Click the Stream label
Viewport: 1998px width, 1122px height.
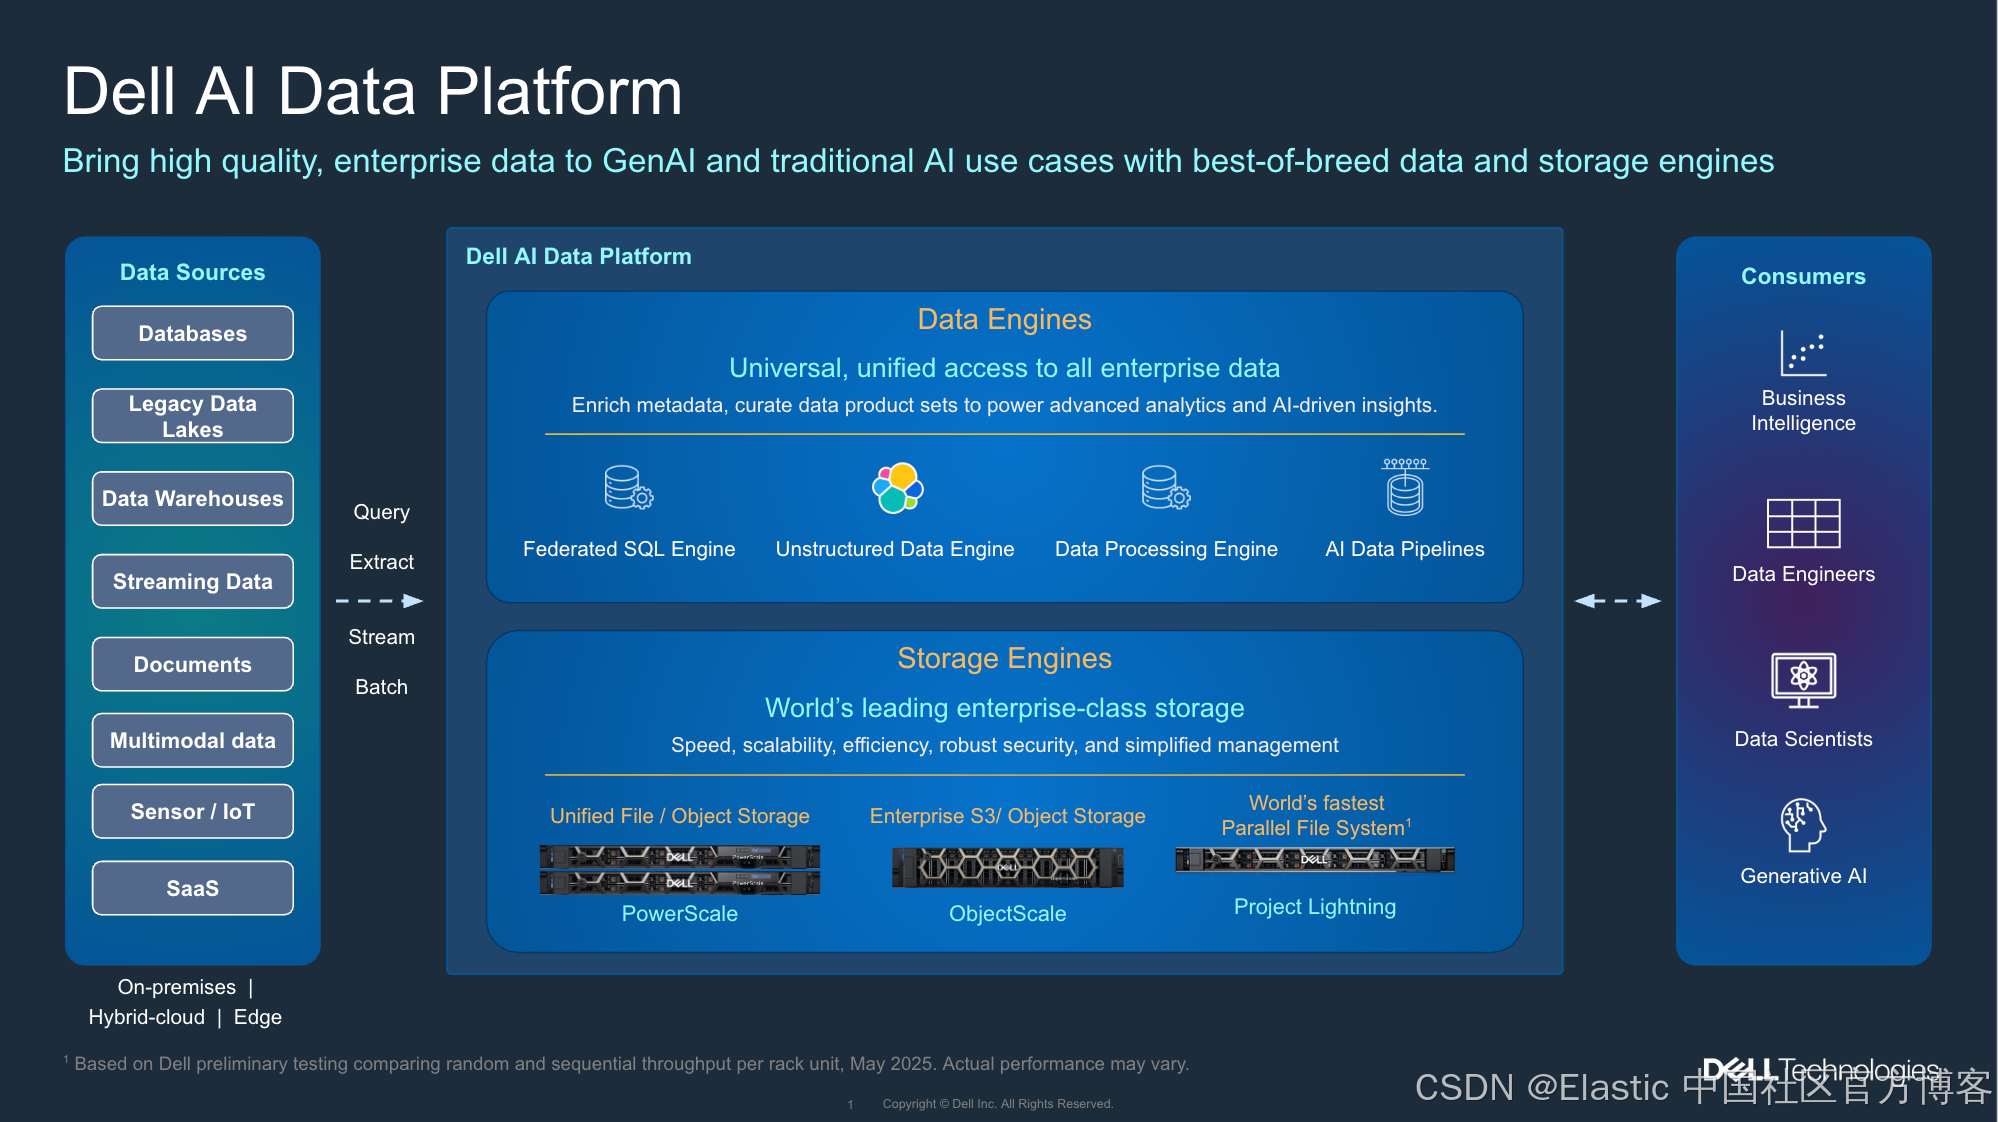click(382, 637)
